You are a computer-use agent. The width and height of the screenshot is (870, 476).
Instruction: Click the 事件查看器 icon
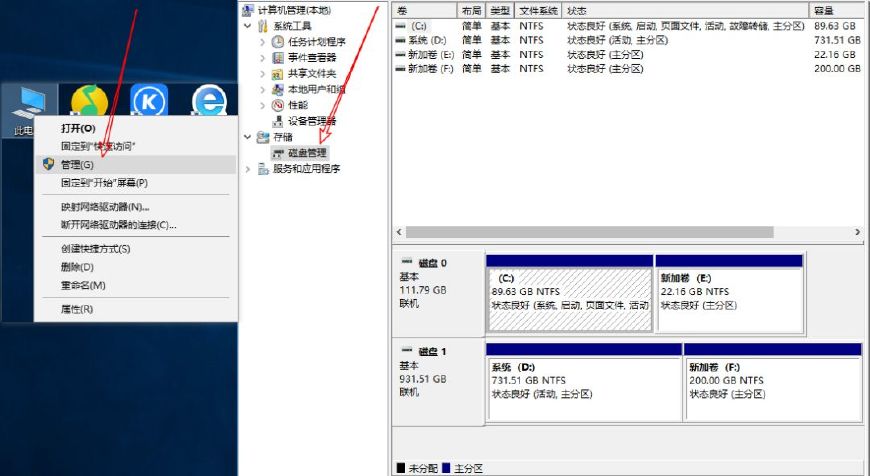click(277, 58)
